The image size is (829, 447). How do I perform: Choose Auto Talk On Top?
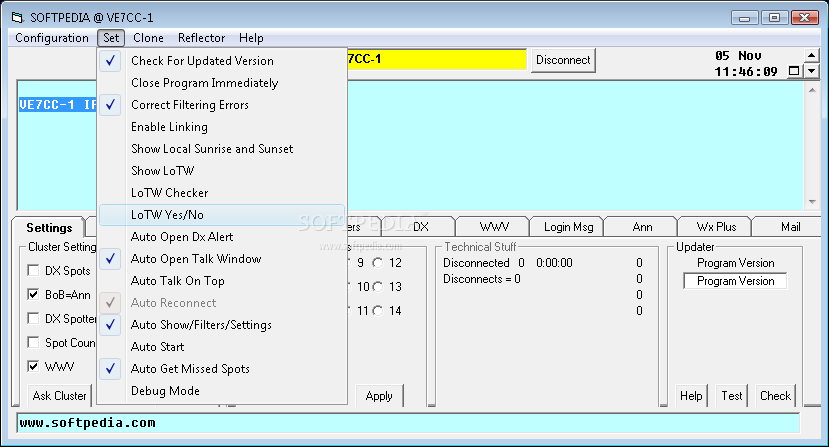pyautogui.click(x=222, y=281)
